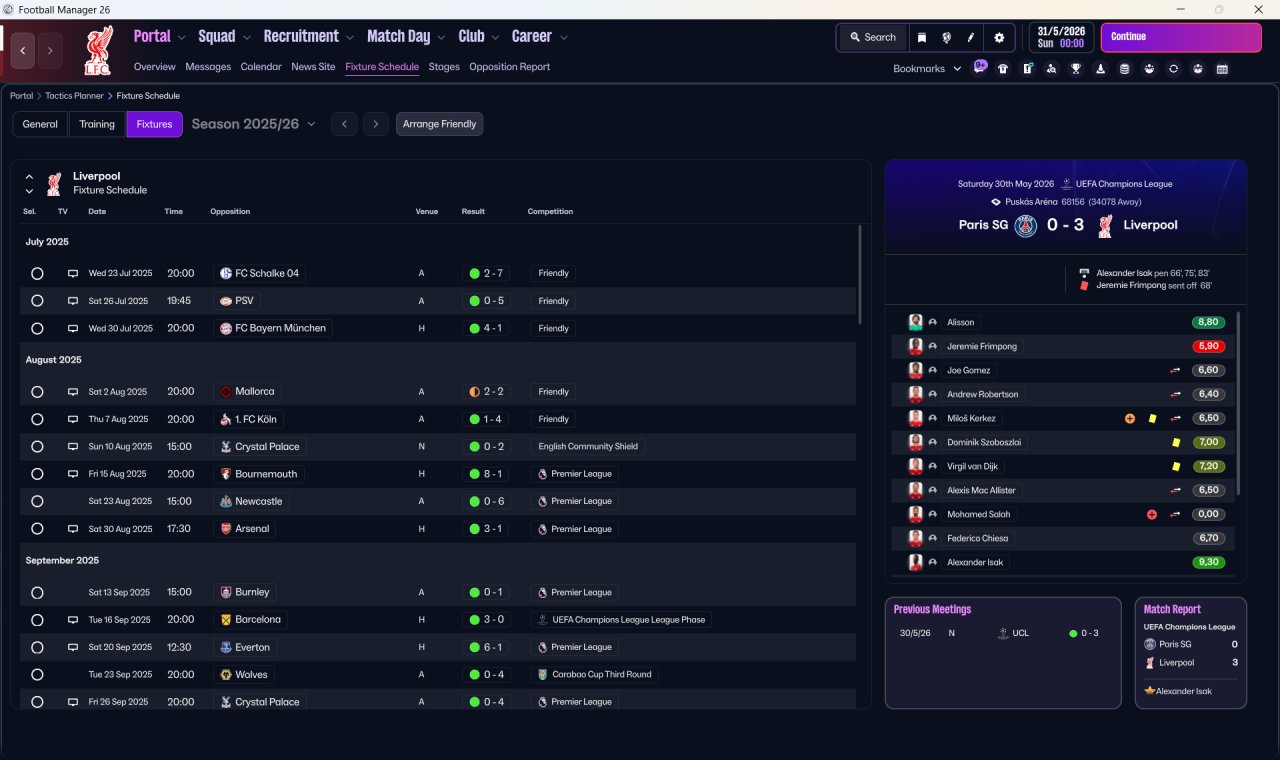Open the bookmark icon next to Search
The image size is (1280, 760).
(922, 37)
